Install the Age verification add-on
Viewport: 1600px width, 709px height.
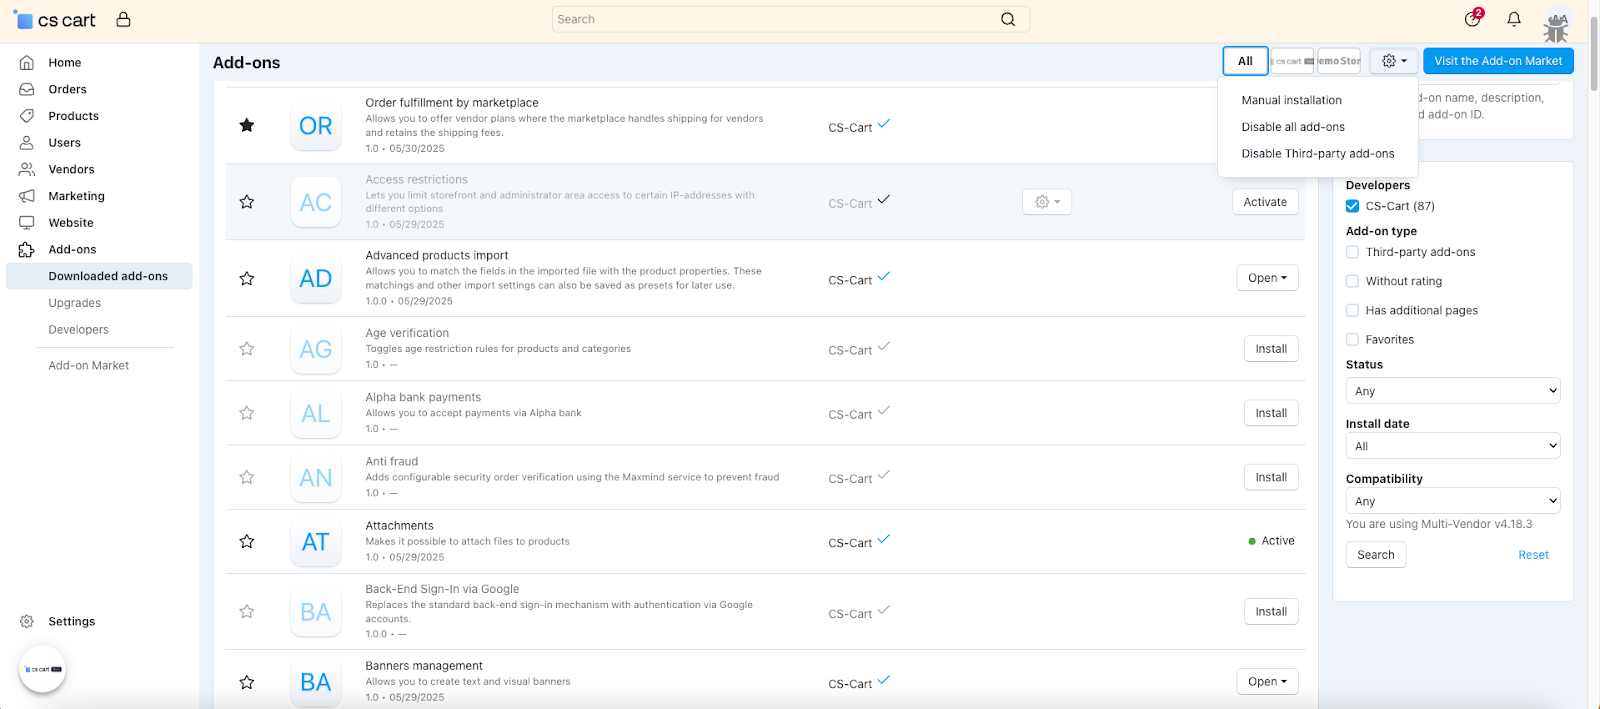(x=1271, y=349)
